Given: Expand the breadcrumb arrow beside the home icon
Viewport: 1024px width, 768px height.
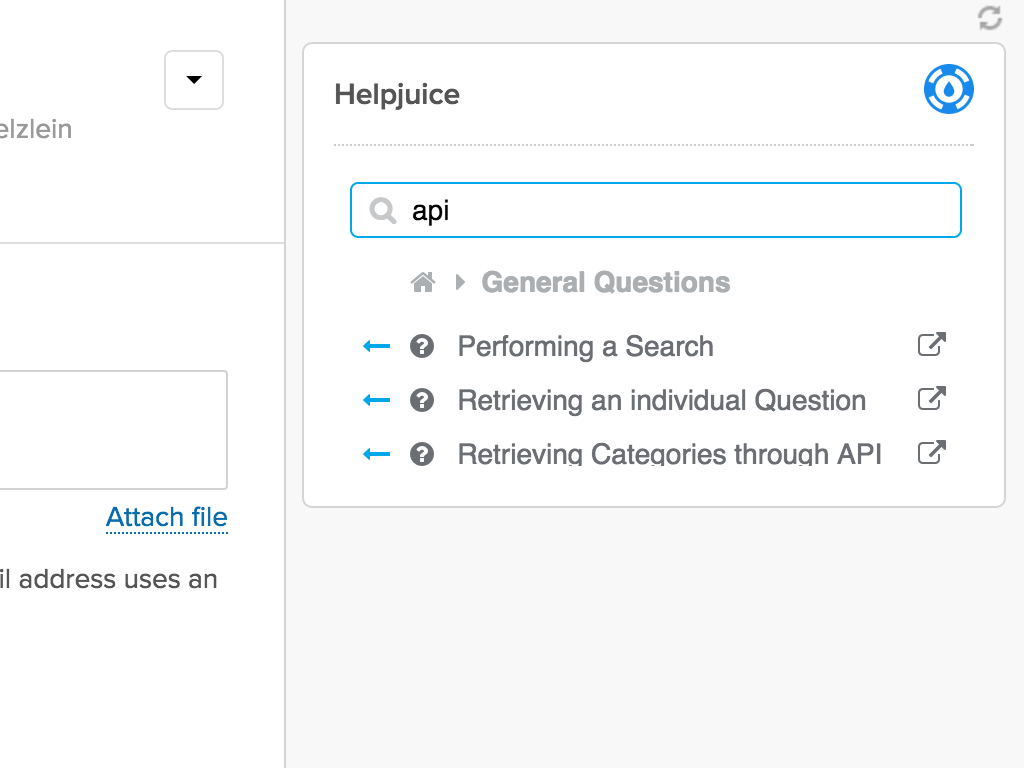Looking at the screenshot, I should point(460,283).
